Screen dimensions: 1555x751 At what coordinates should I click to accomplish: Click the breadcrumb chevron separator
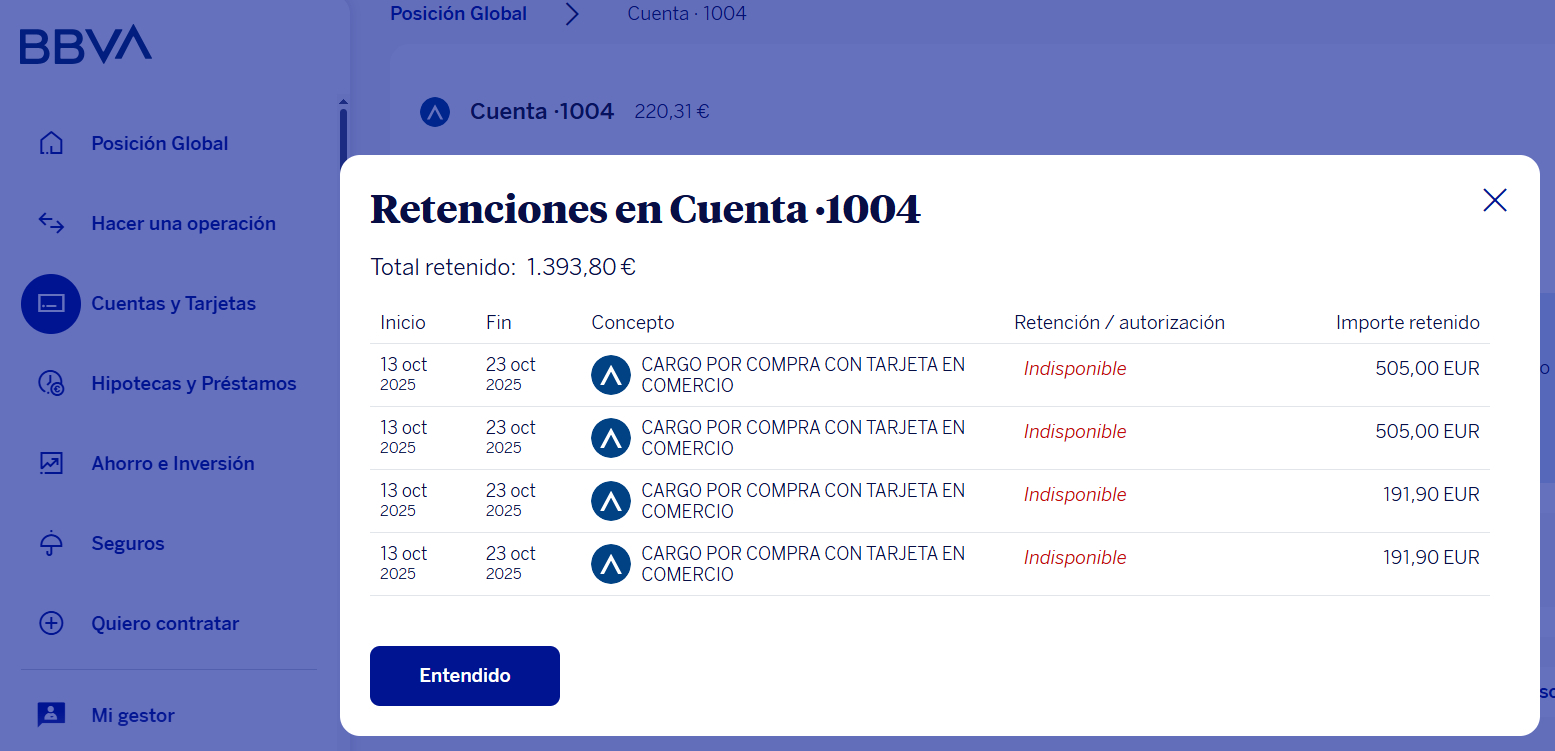click(x=572, y=14)
